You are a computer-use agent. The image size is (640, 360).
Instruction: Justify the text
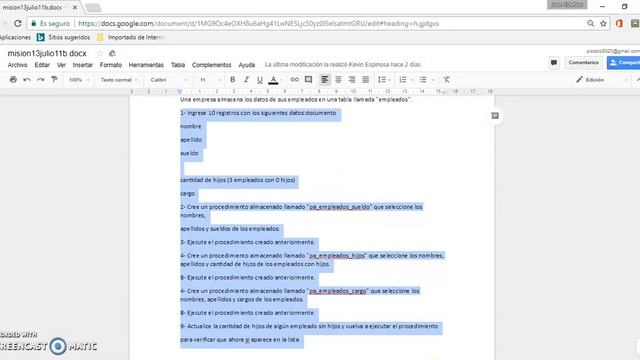point(365,80)
